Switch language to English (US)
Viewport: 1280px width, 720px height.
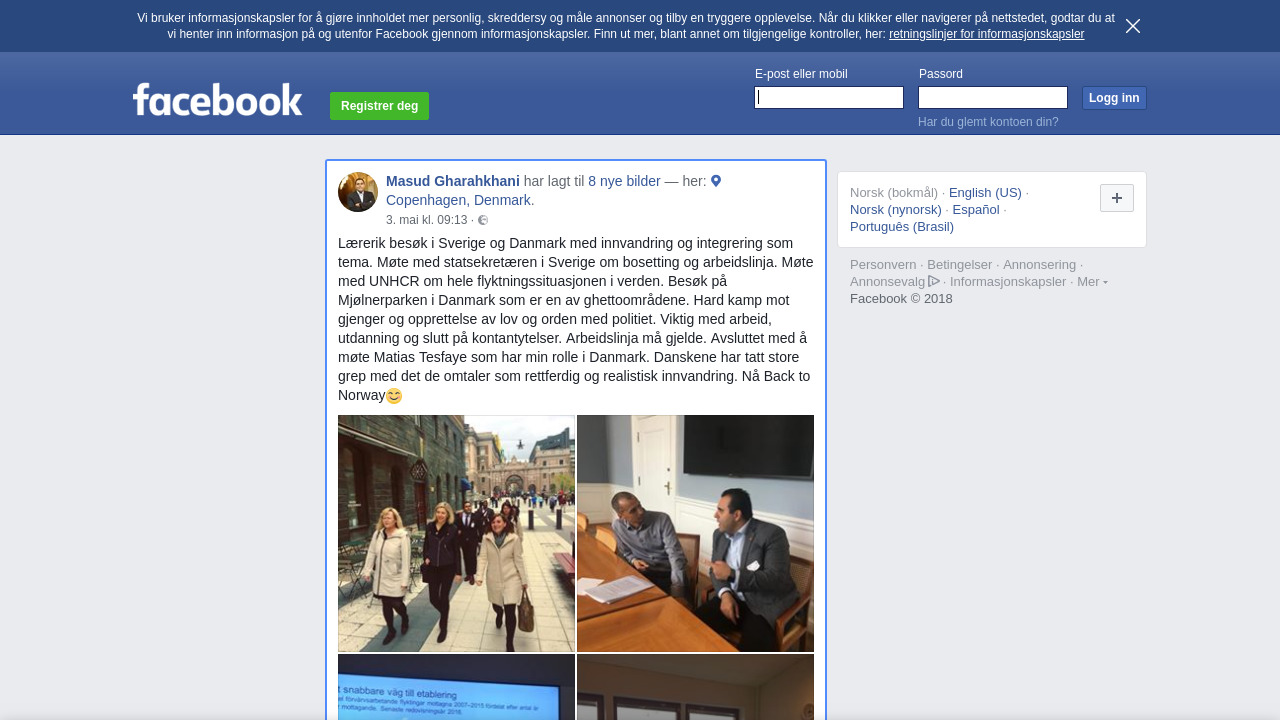point(985,192)
